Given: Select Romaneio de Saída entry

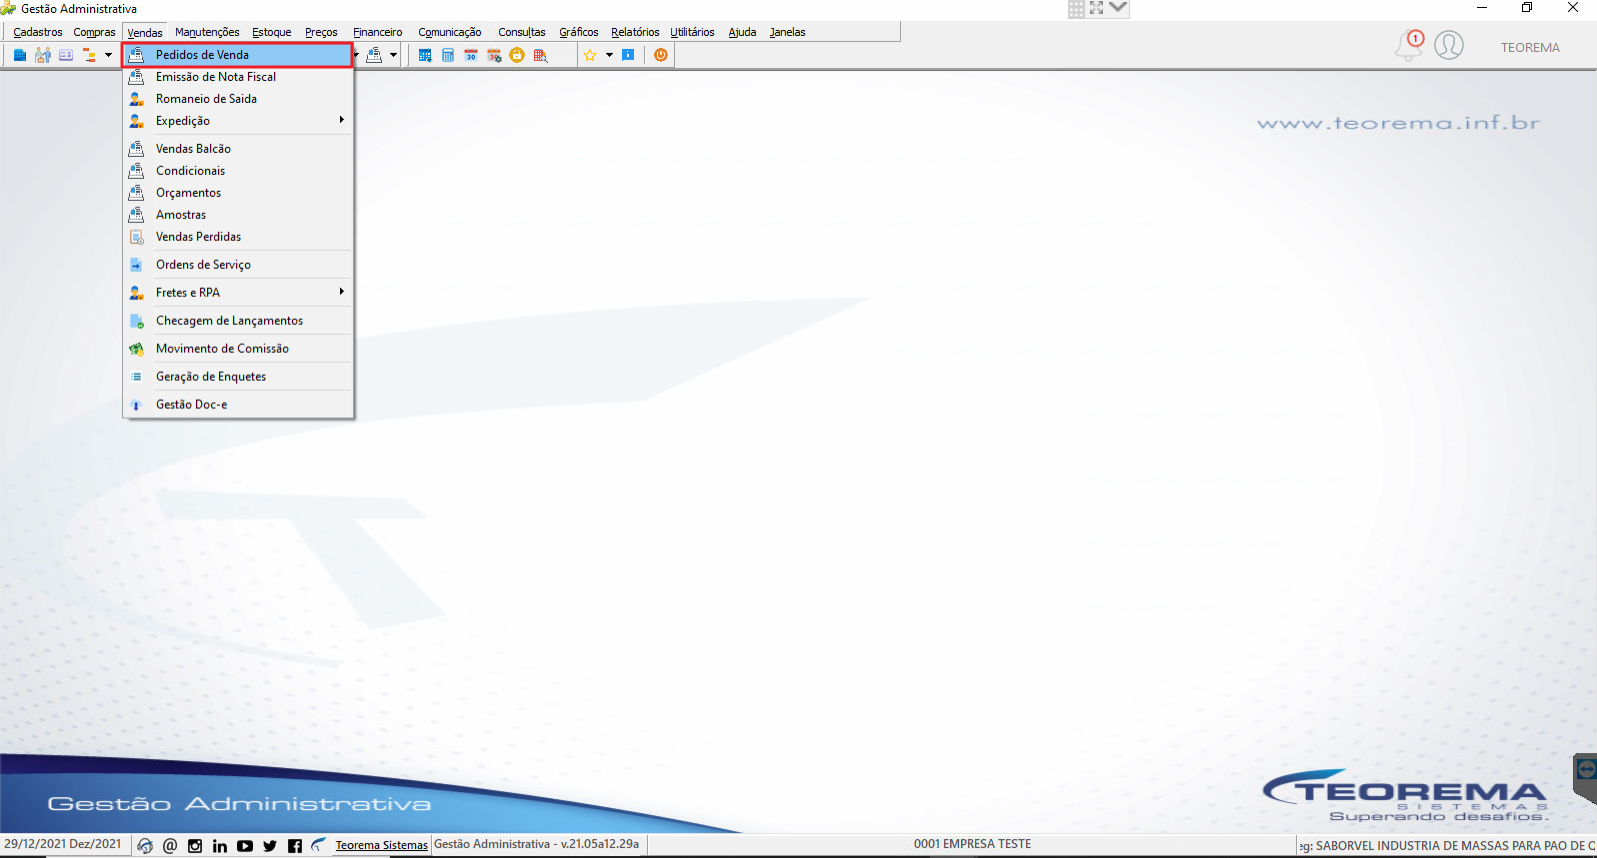Looking at the screenshot, I should pyautogui.click(x=238, y=99).
